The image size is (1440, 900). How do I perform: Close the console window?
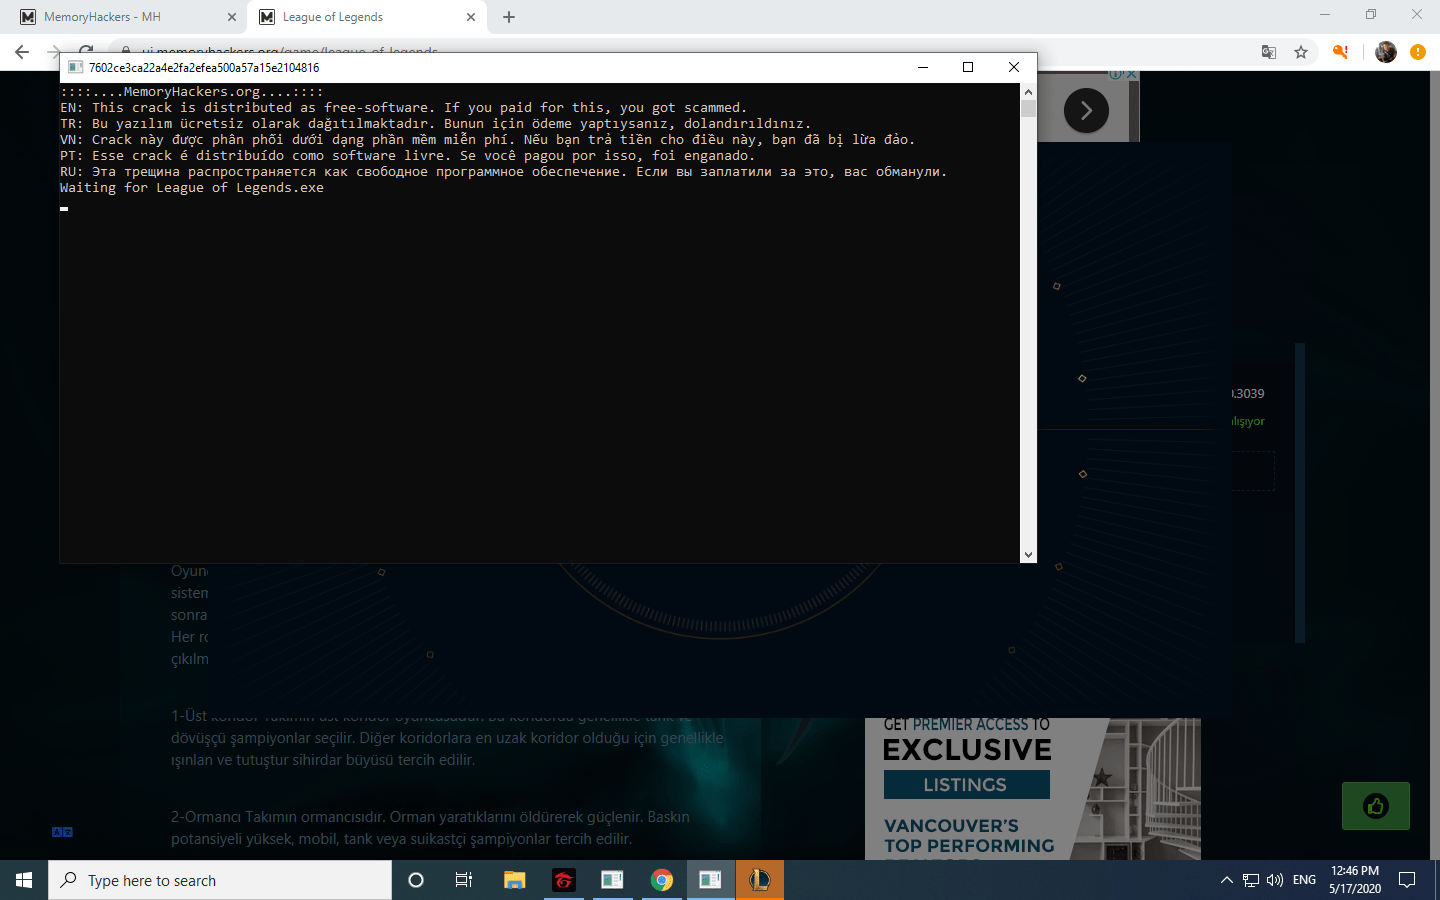click(x=1014, y=67)
